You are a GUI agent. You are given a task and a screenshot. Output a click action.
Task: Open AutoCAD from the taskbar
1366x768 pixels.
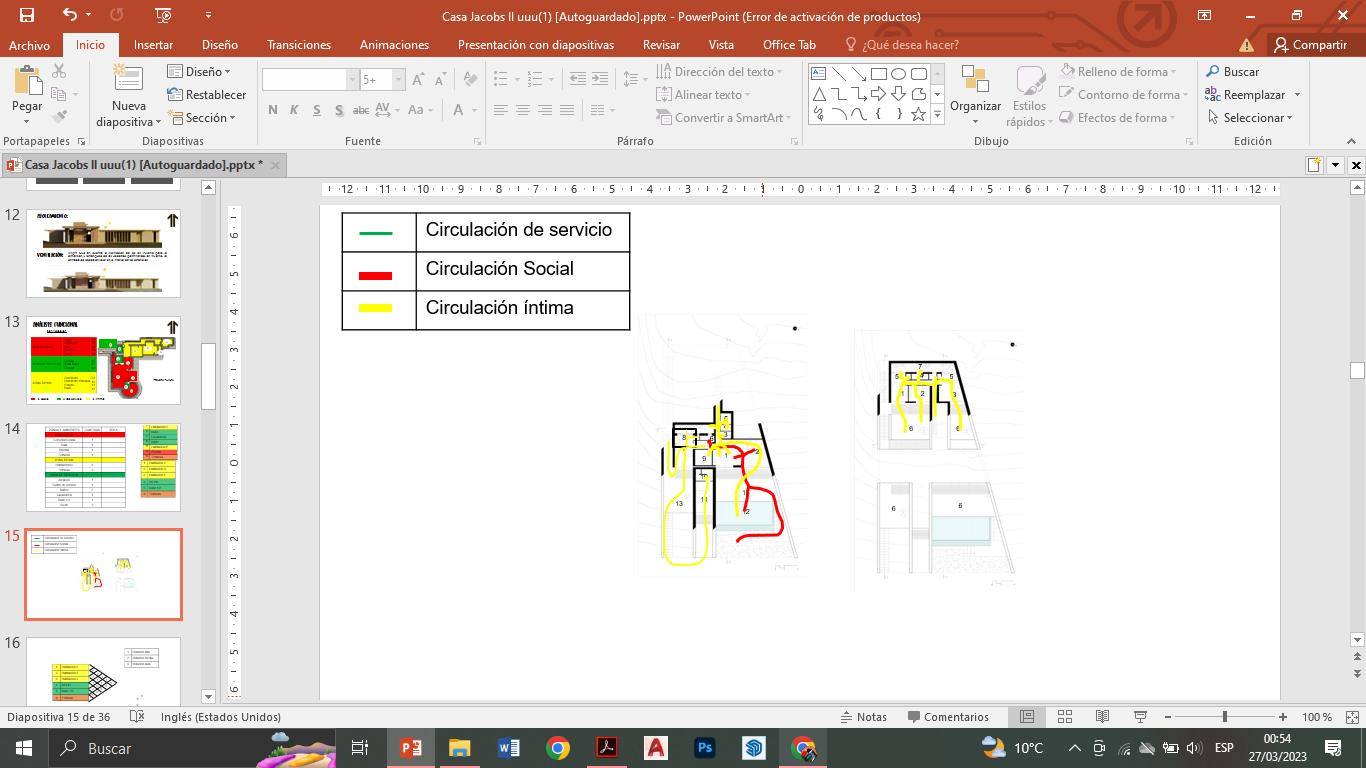pyautogui.click(x=656, y=748)
